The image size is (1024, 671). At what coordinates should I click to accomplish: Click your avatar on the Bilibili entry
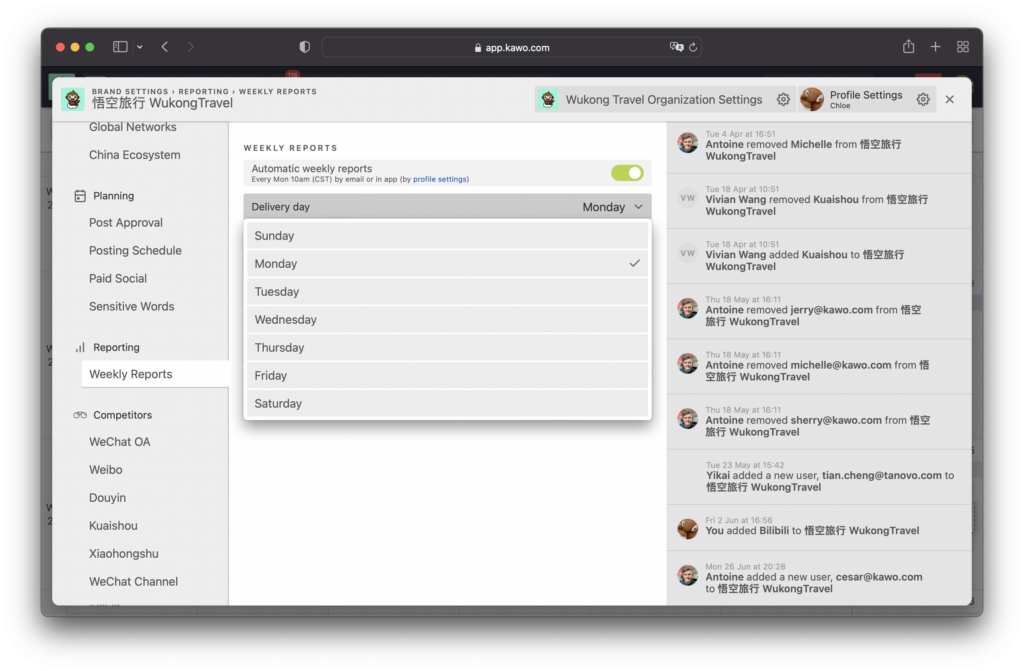point(688,529)
